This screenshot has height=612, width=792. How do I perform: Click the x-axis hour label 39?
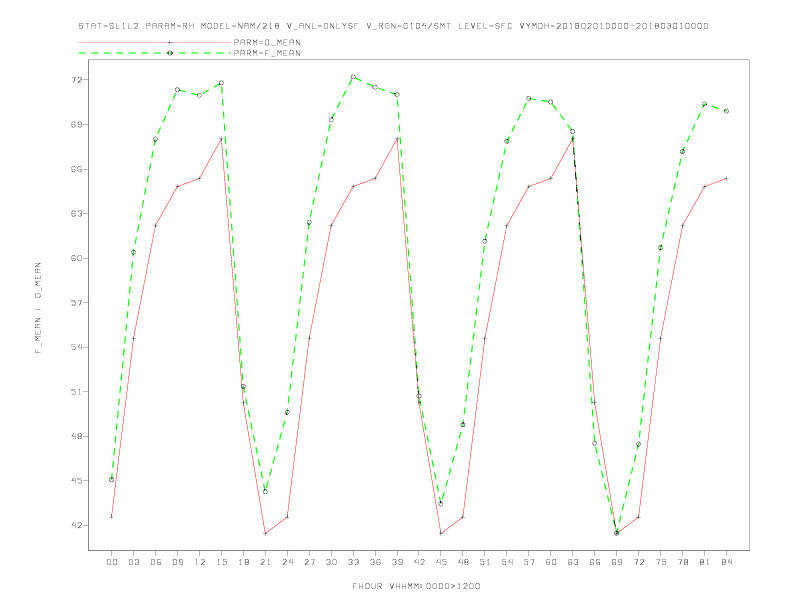tap(397, 562)
